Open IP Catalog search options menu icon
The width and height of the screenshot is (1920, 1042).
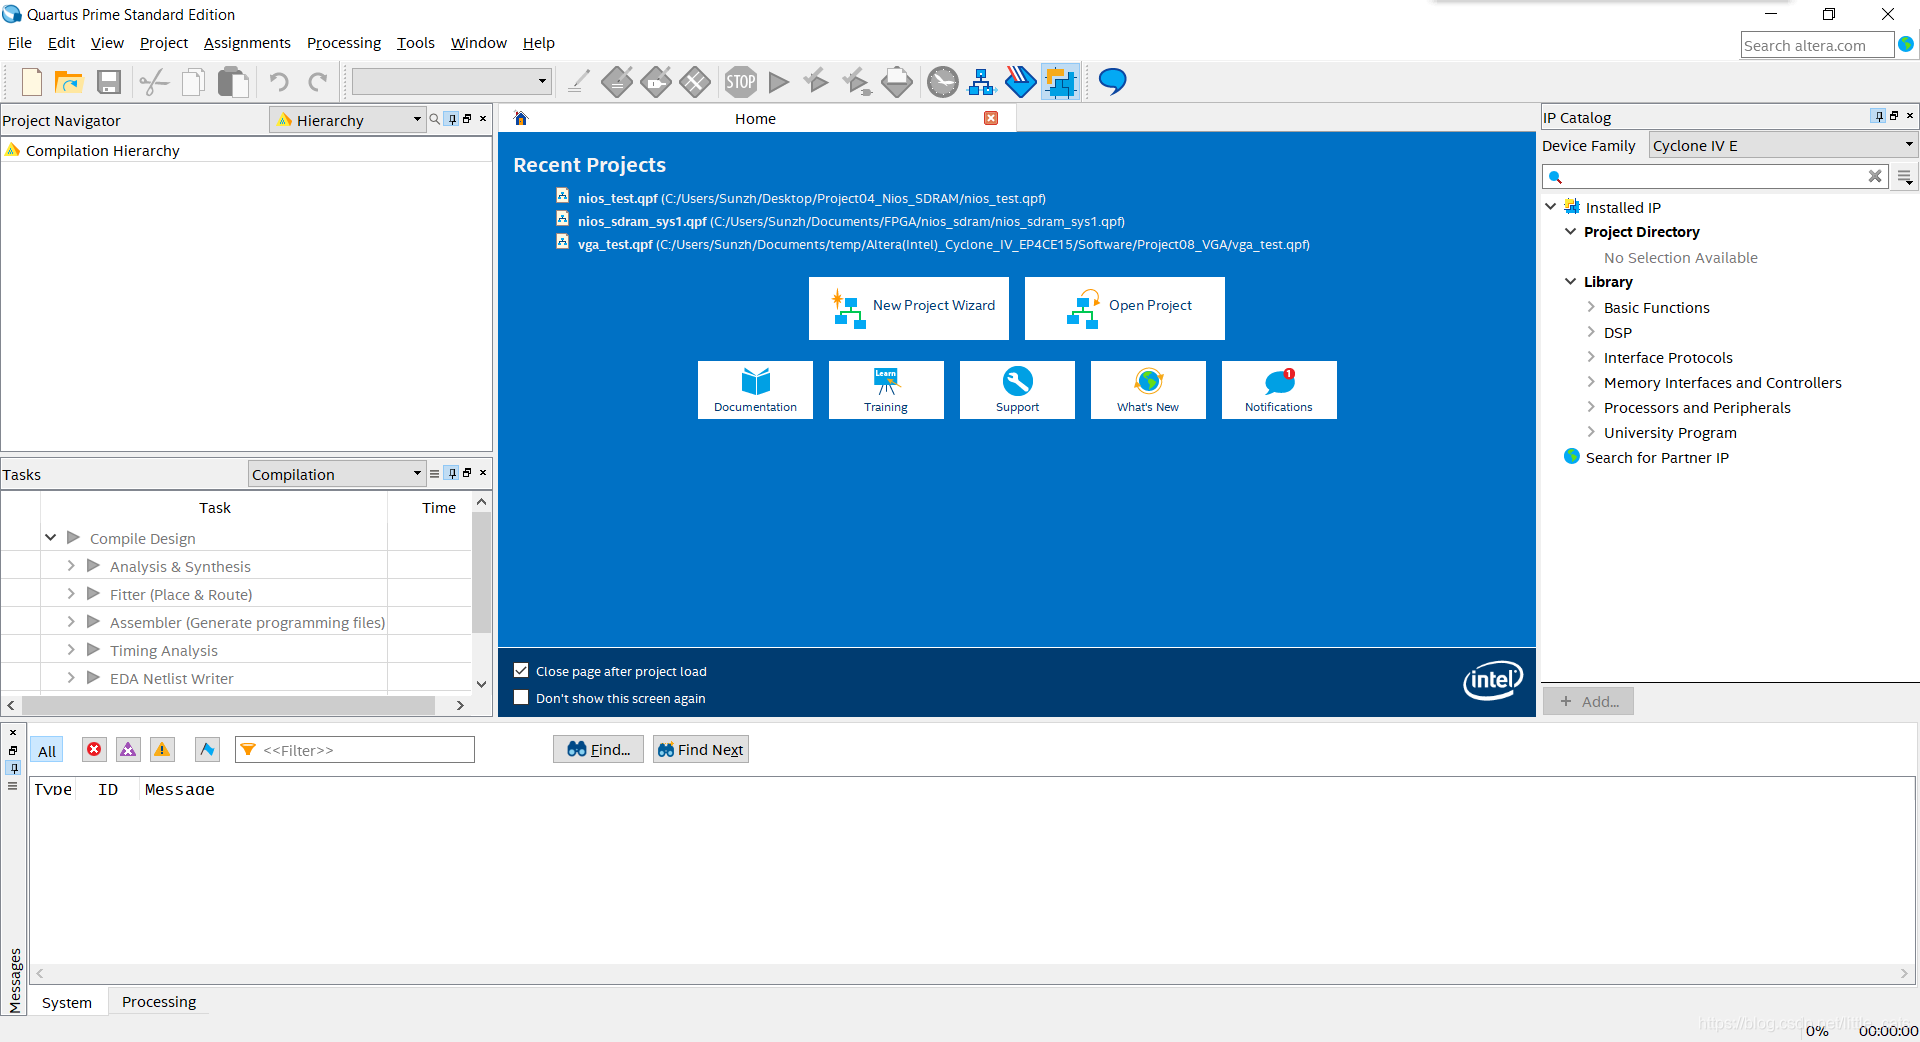tap(1905, 177)
